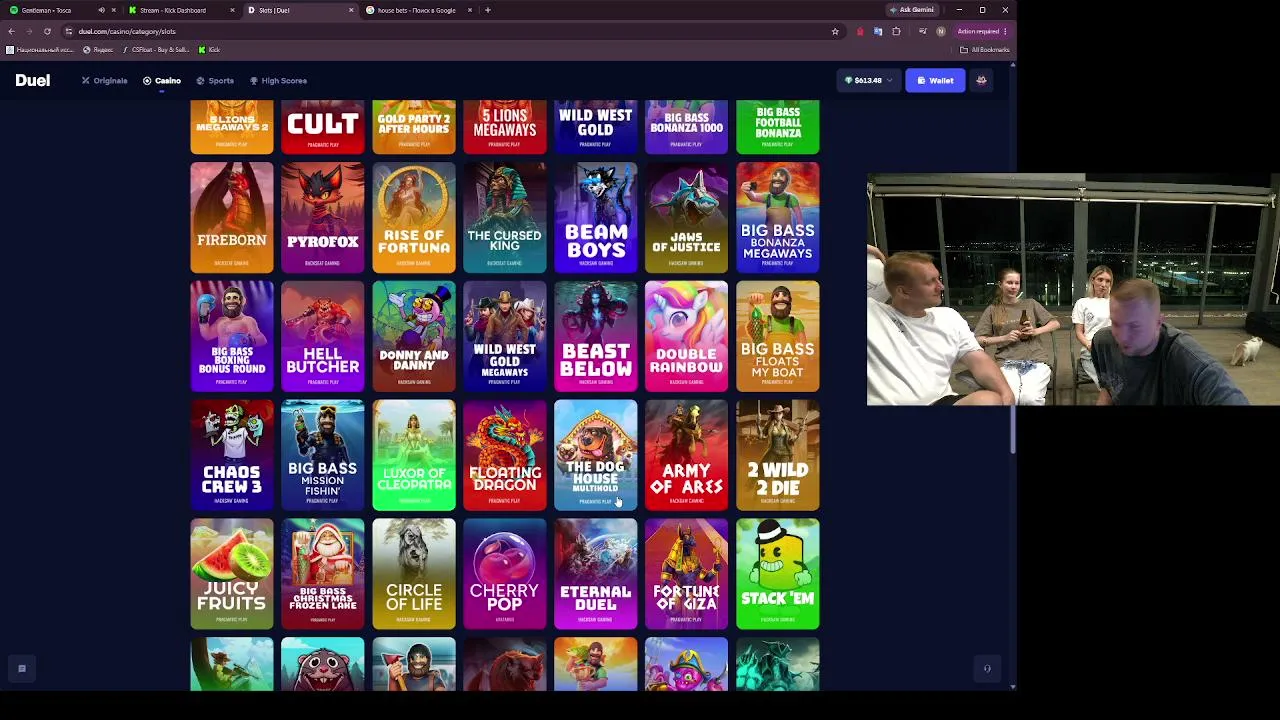
Task: Open the Hell Butcher slot
Action: pos(323,336)
